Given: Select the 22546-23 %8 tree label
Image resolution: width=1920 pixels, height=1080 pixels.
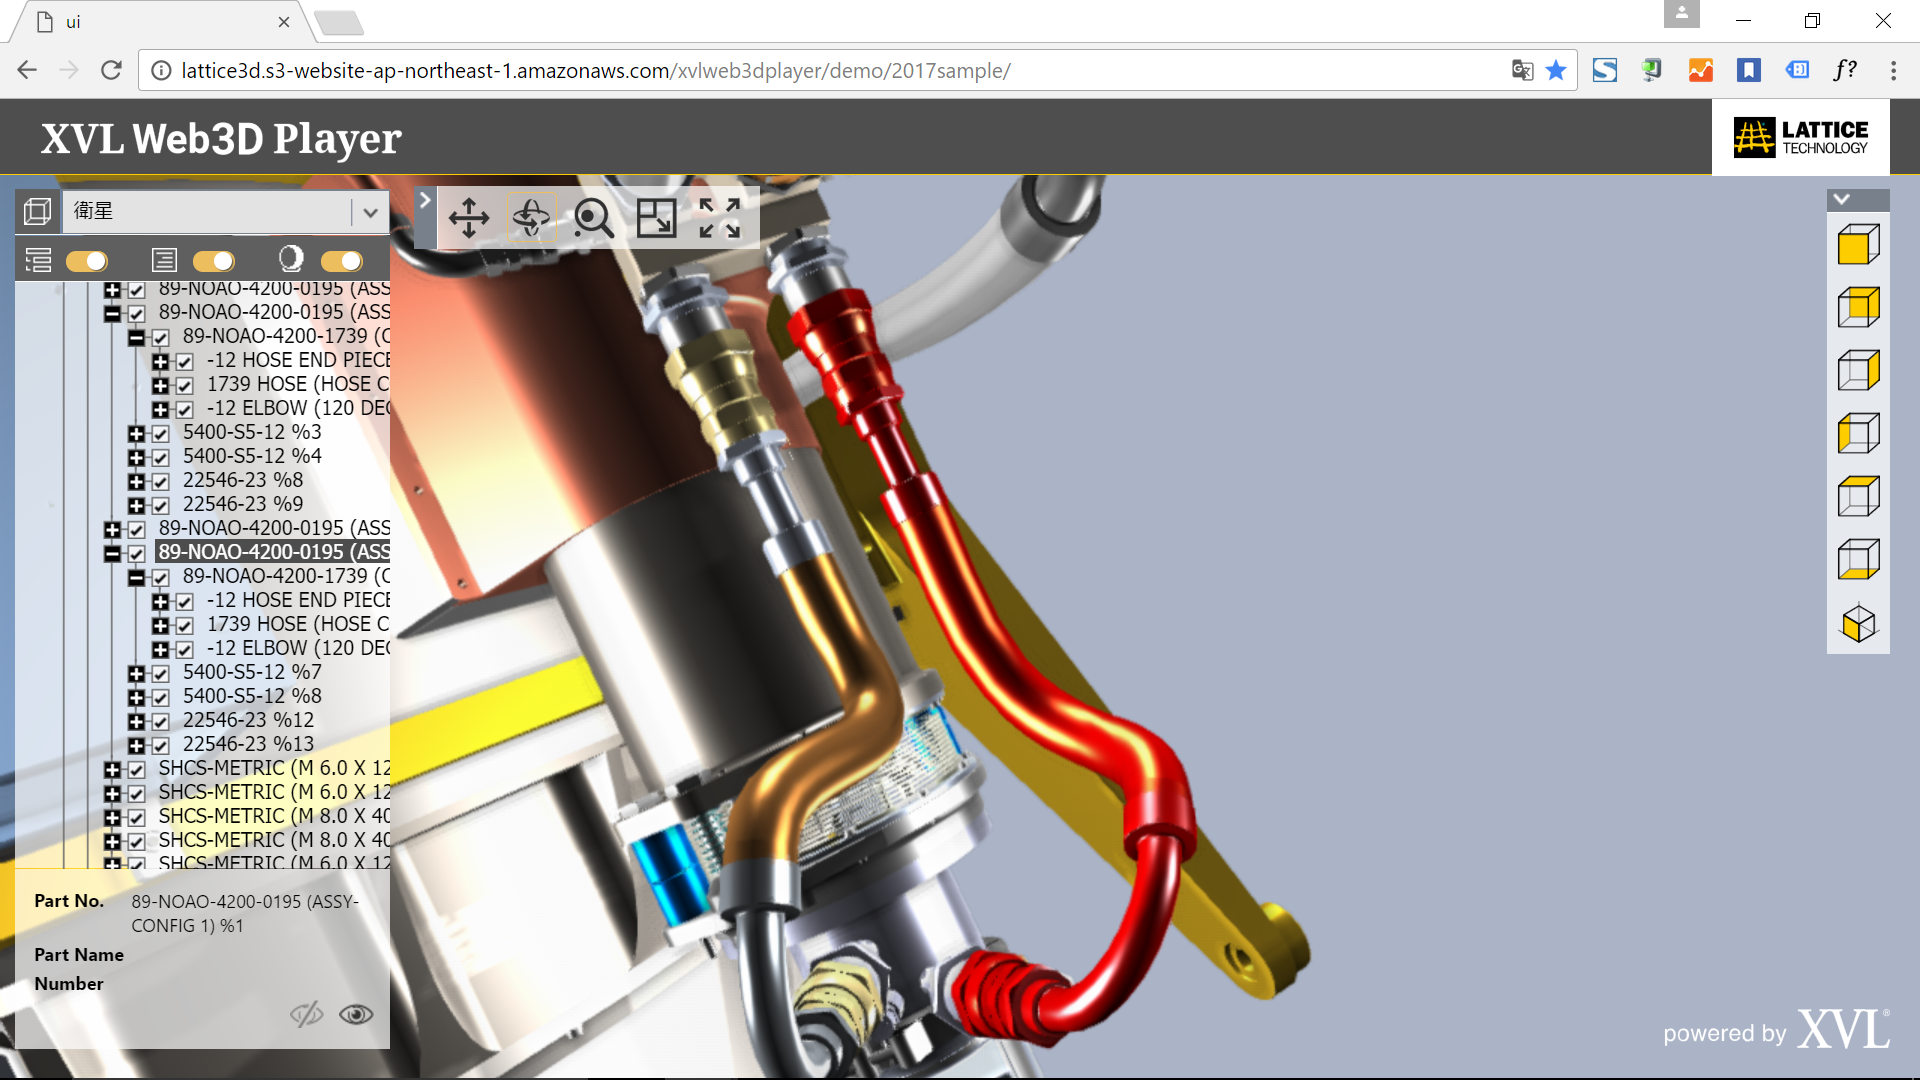Looking at the screenshot, I should 243,480.
